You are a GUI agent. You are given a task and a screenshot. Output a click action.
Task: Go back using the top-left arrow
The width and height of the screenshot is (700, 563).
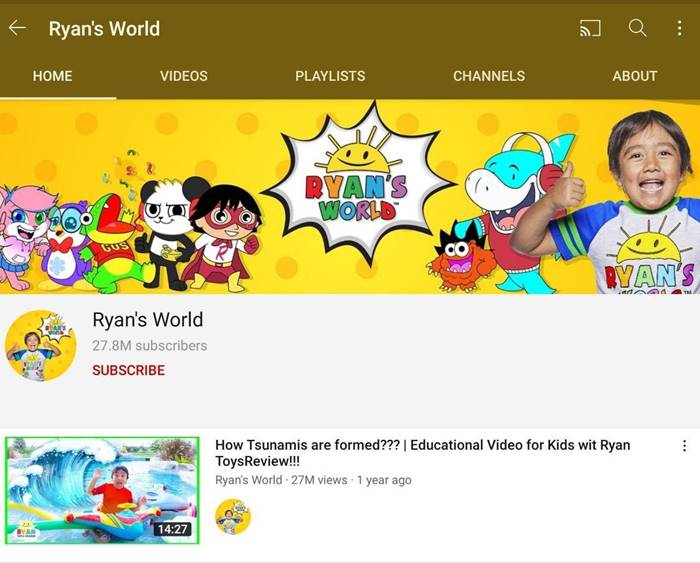pos(17,28)
